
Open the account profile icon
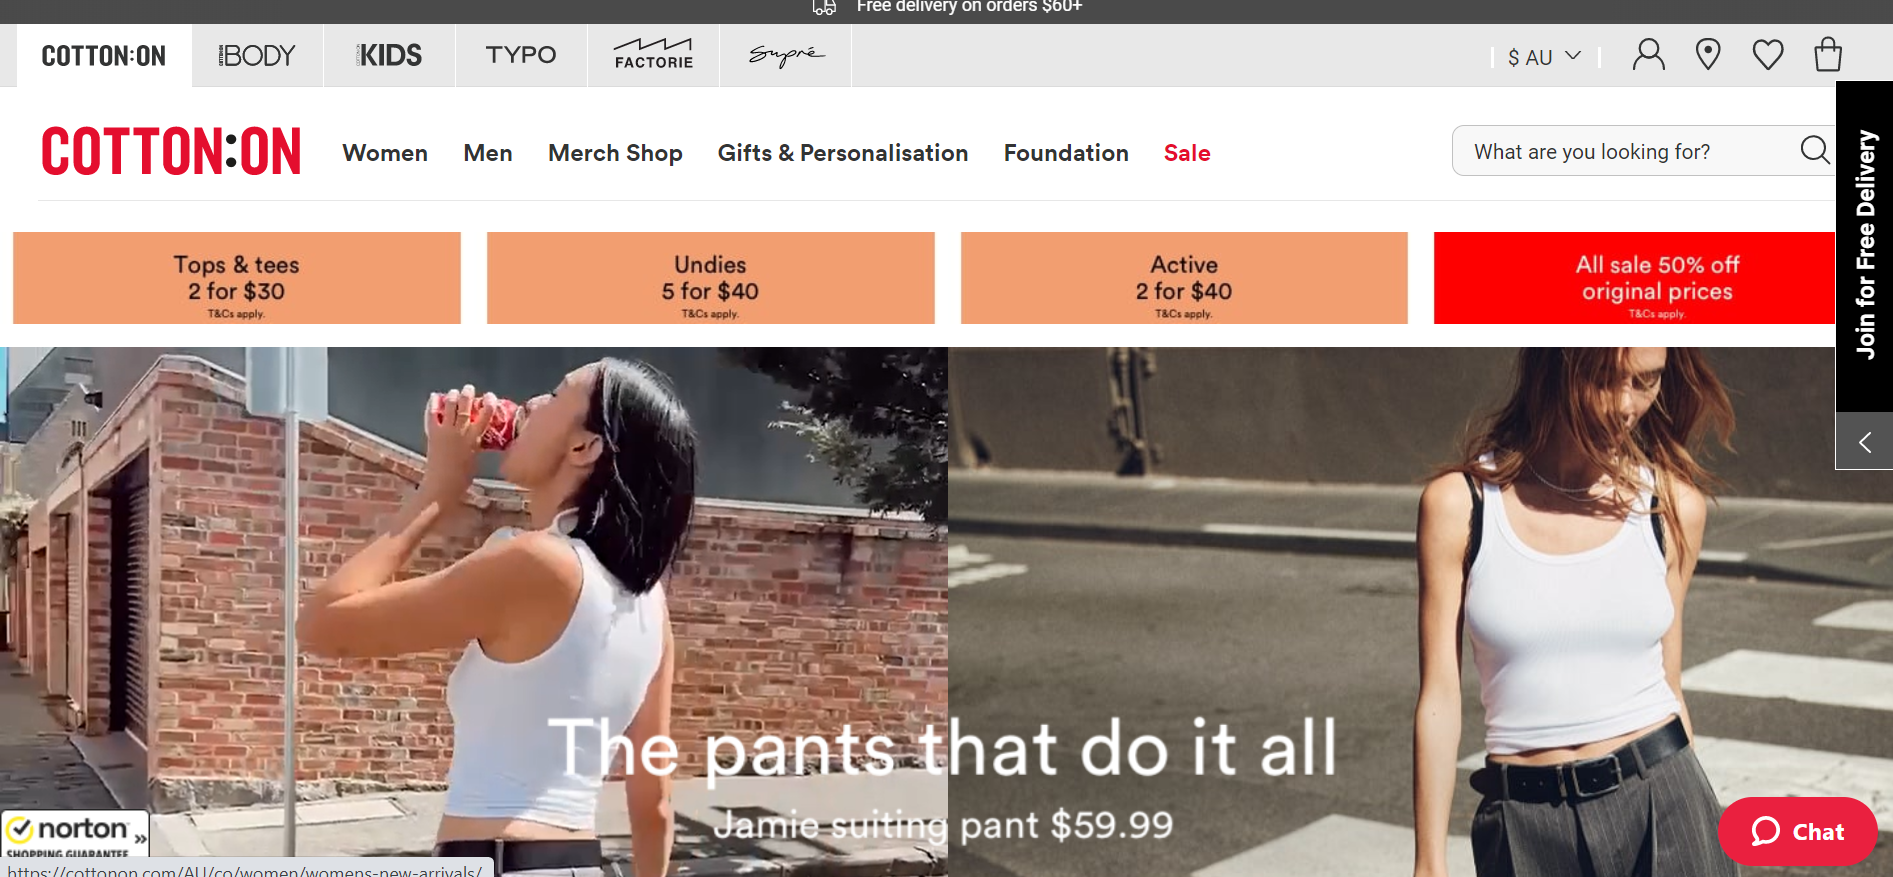pyautogui.click(x=1648, y=55)
